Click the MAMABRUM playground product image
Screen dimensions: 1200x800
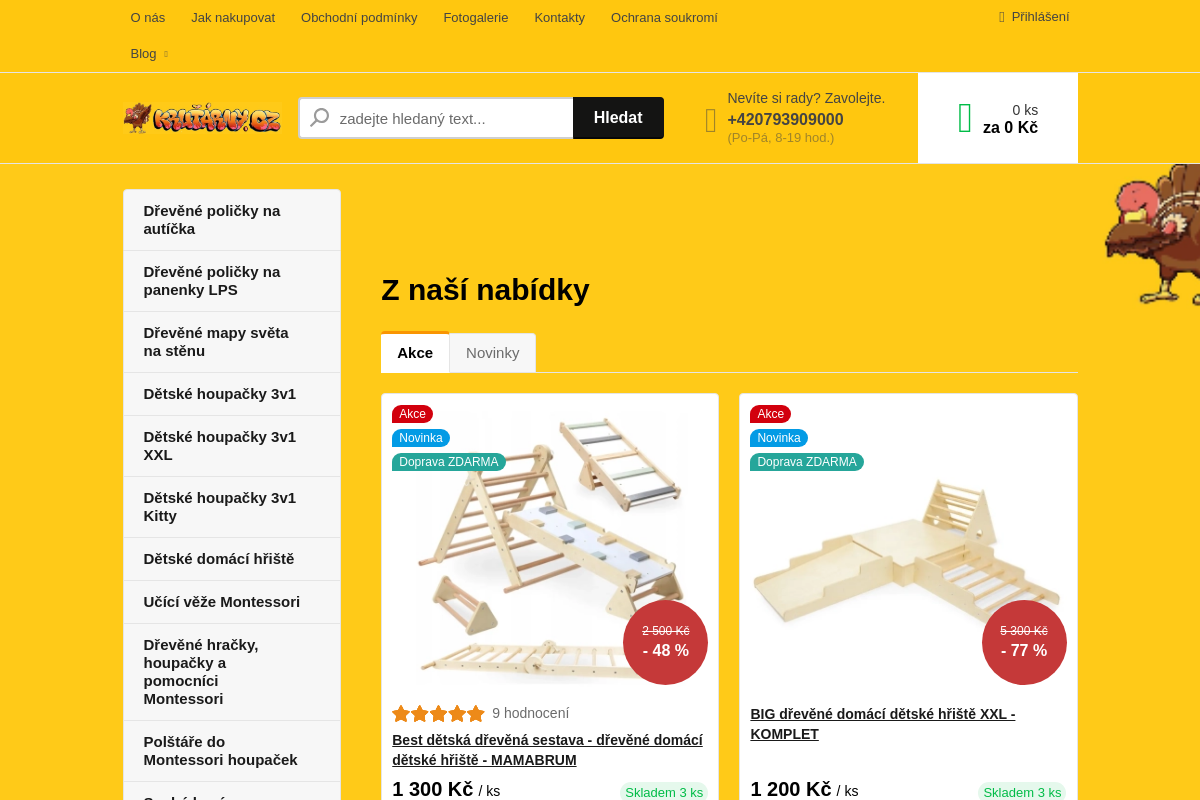(550, 545)
